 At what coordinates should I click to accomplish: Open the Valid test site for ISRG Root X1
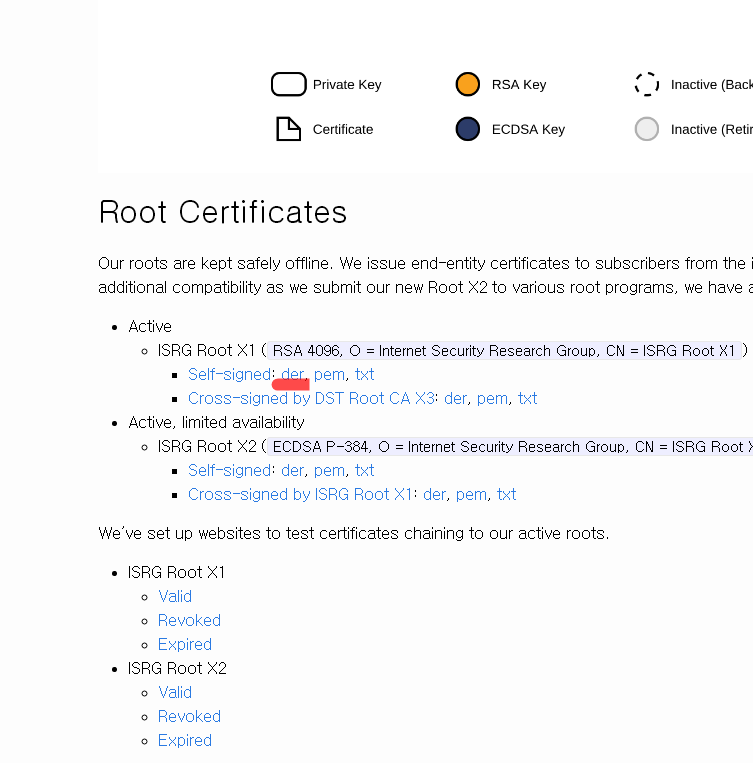click(x=175, y=596)
